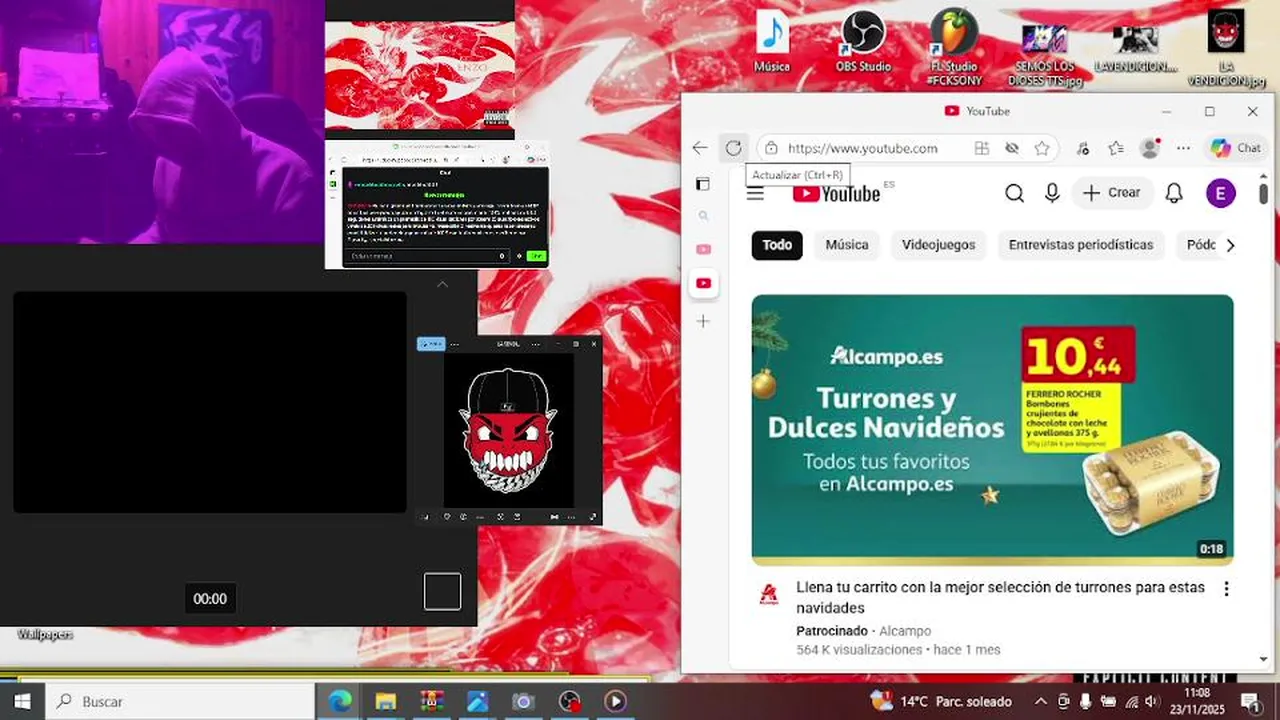Collapse the panel with the up chevron
This screenshot has height=720, width=1280.
pyautogui.click(x=442, y=284)
